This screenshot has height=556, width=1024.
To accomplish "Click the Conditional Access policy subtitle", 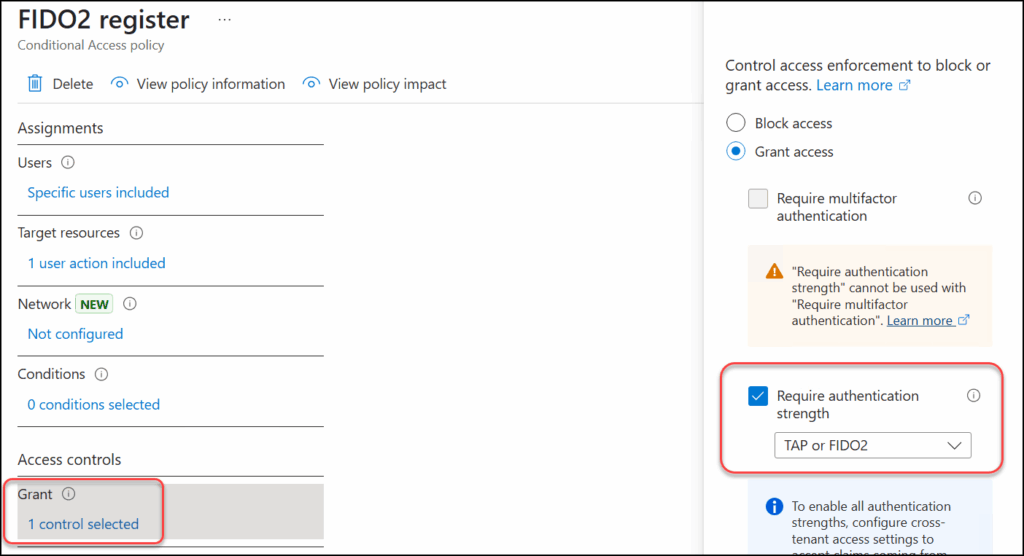I will click(x=91, y=45).
